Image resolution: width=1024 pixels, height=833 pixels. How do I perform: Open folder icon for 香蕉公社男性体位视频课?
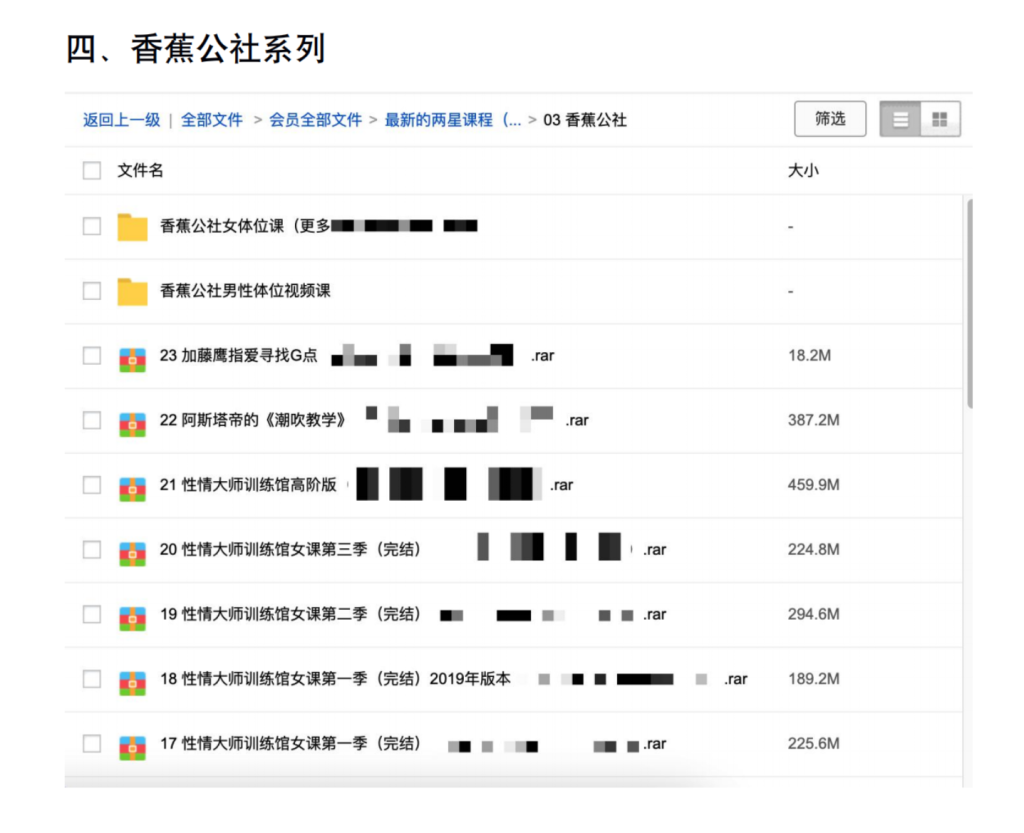point(133,291)
